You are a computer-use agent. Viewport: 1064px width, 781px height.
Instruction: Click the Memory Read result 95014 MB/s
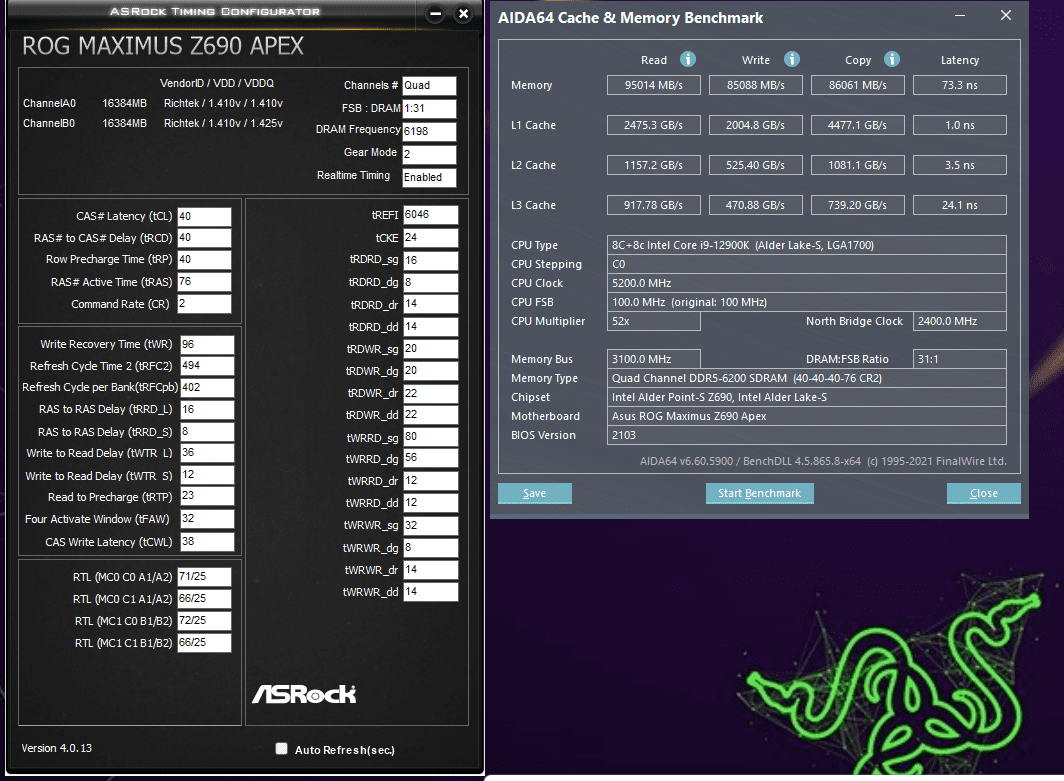click(653, 85)
